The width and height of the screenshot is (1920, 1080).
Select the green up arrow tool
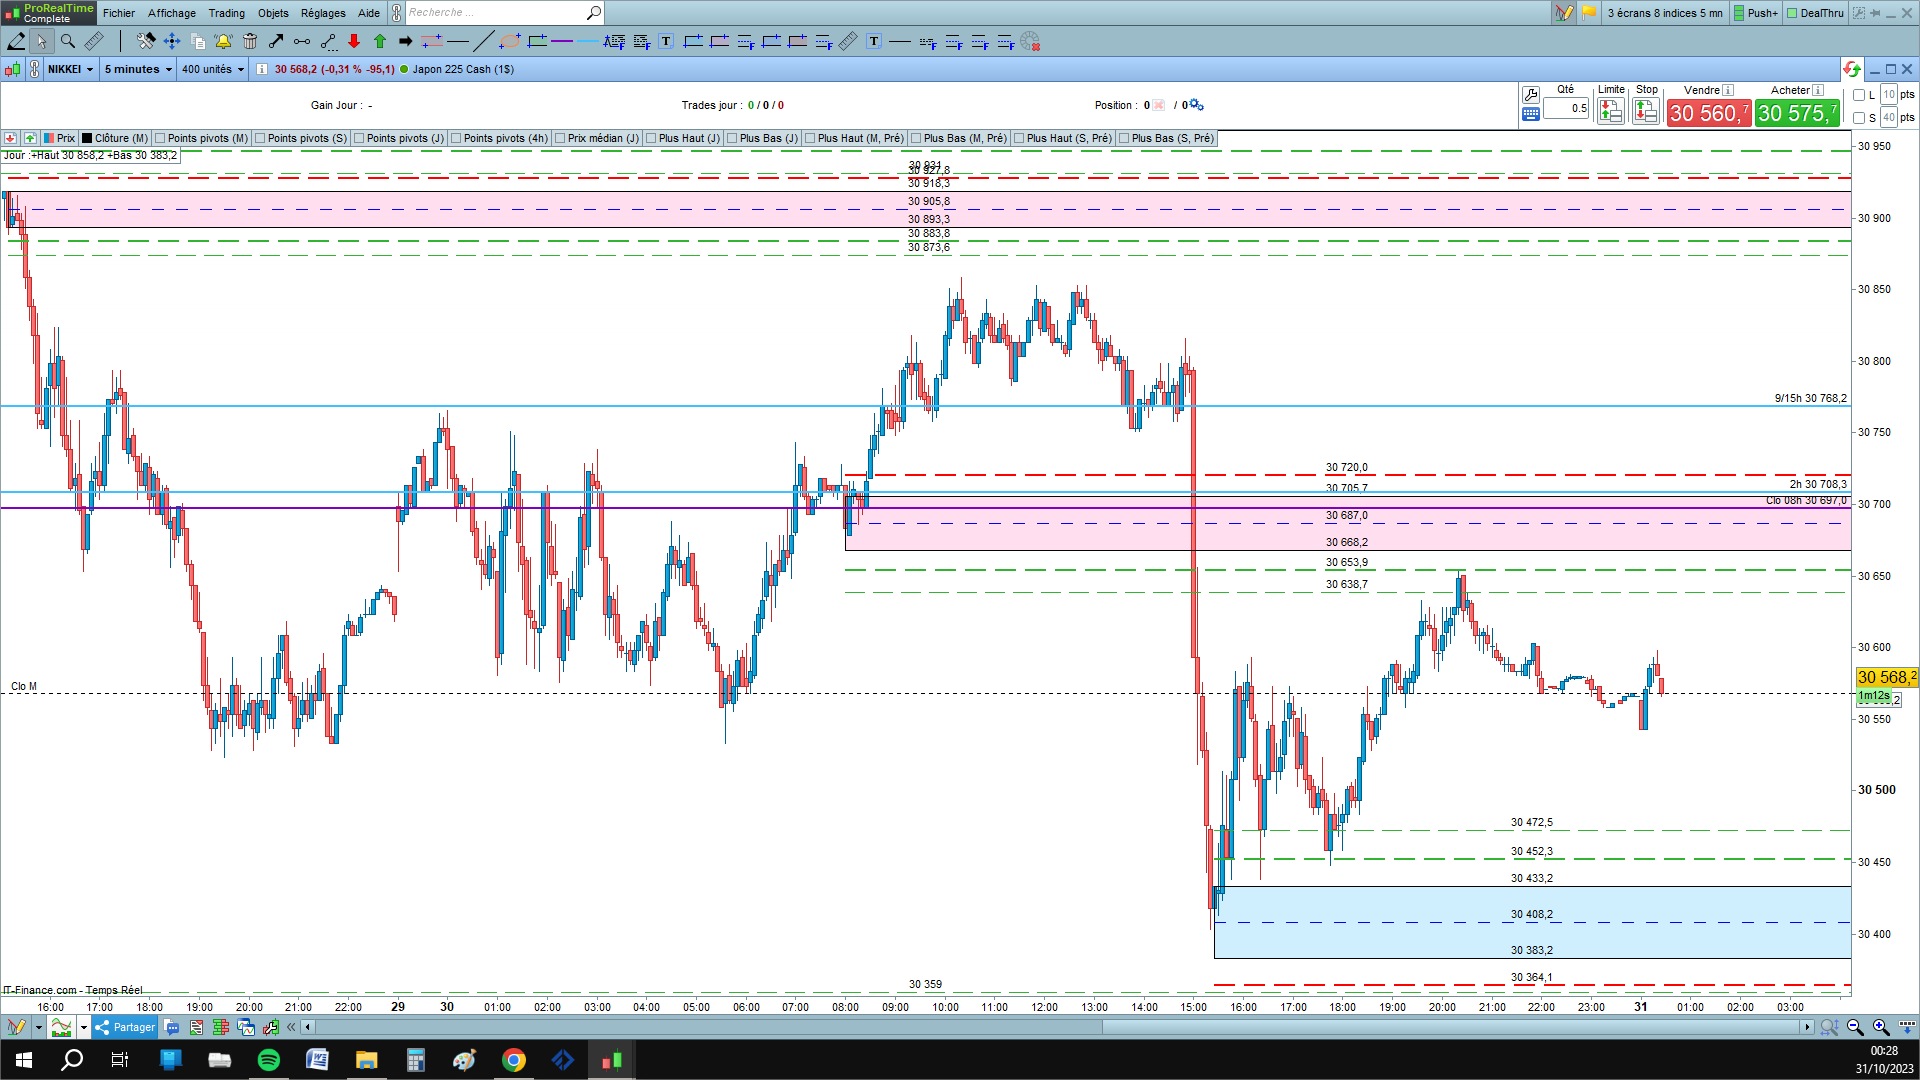point(380,41)
